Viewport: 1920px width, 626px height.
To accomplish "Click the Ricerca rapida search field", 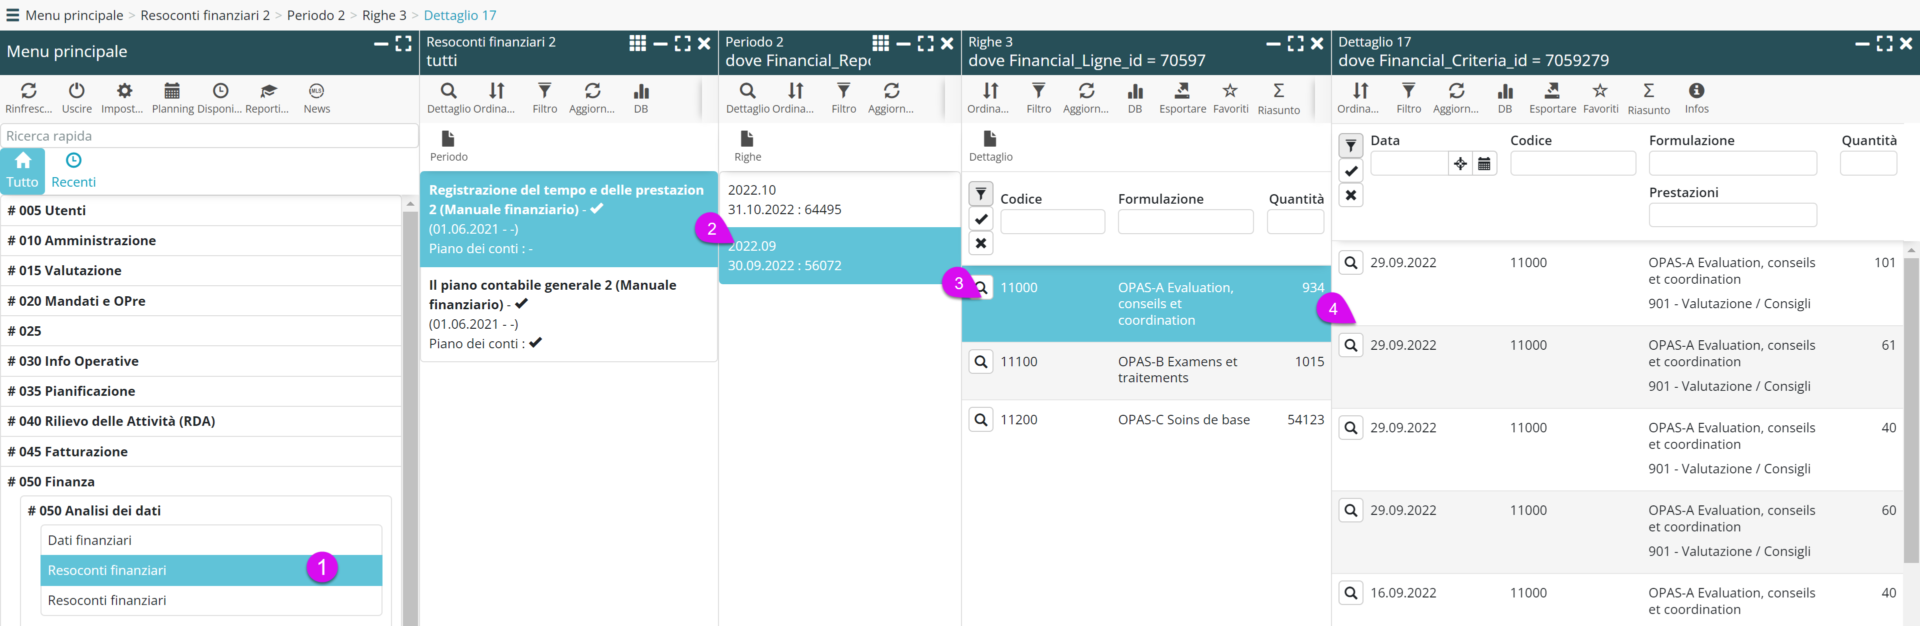I will 209,136.
